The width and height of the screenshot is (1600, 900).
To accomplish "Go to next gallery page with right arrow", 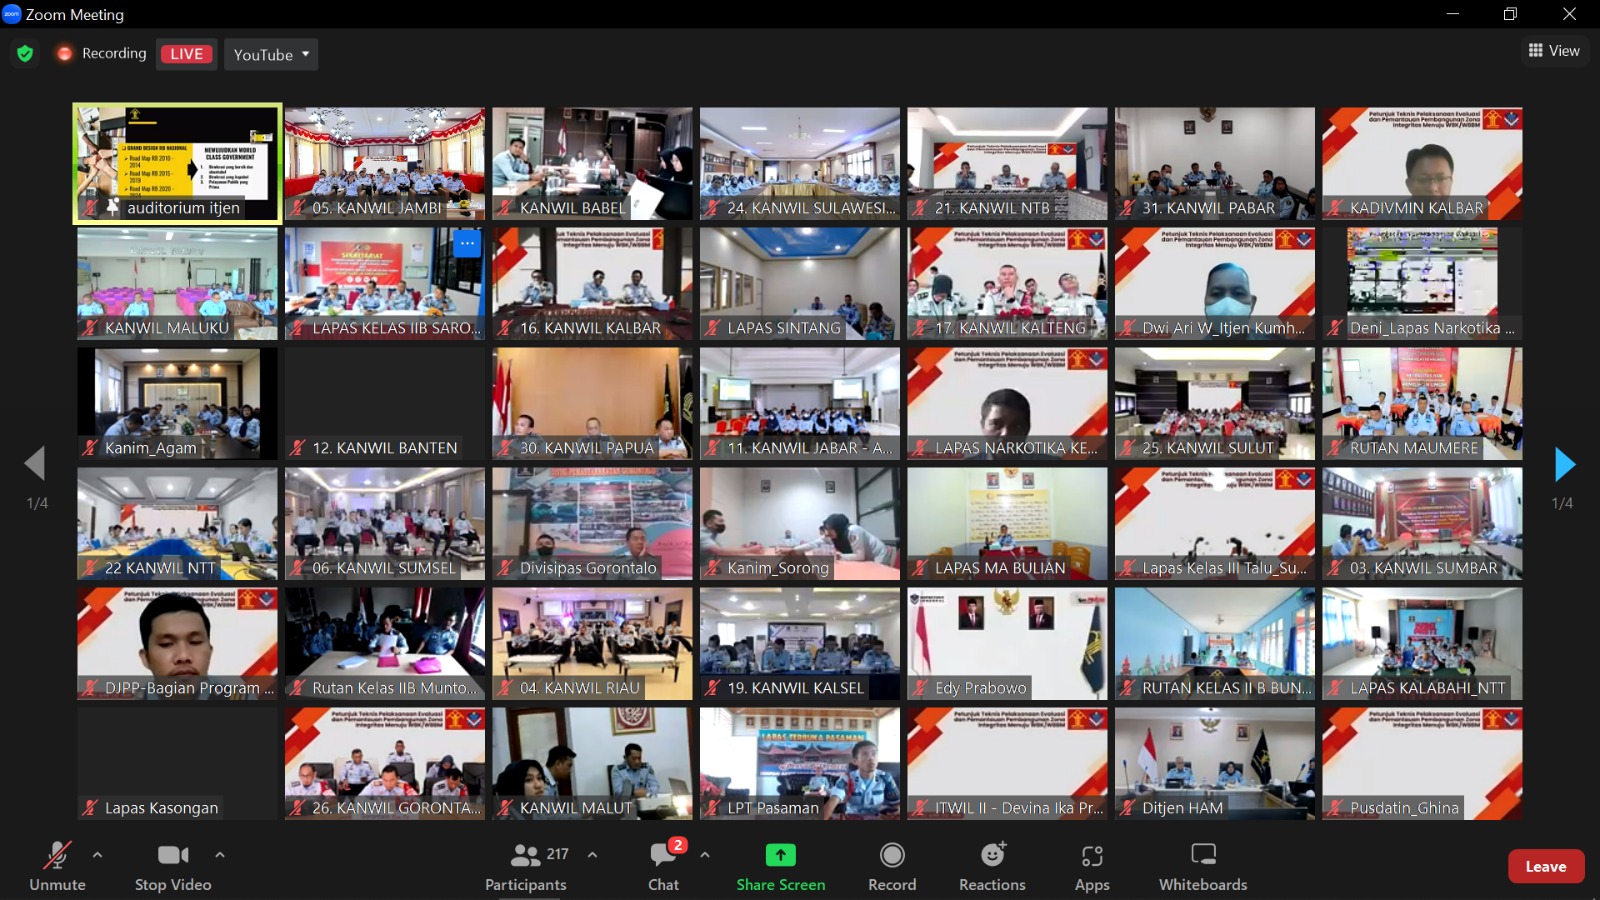I will 1565,464.
